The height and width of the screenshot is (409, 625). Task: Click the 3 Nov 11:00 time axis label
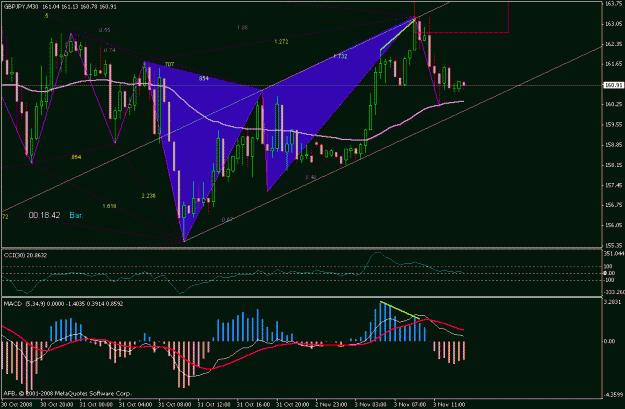pyautogui.click(x=449, y=405)
